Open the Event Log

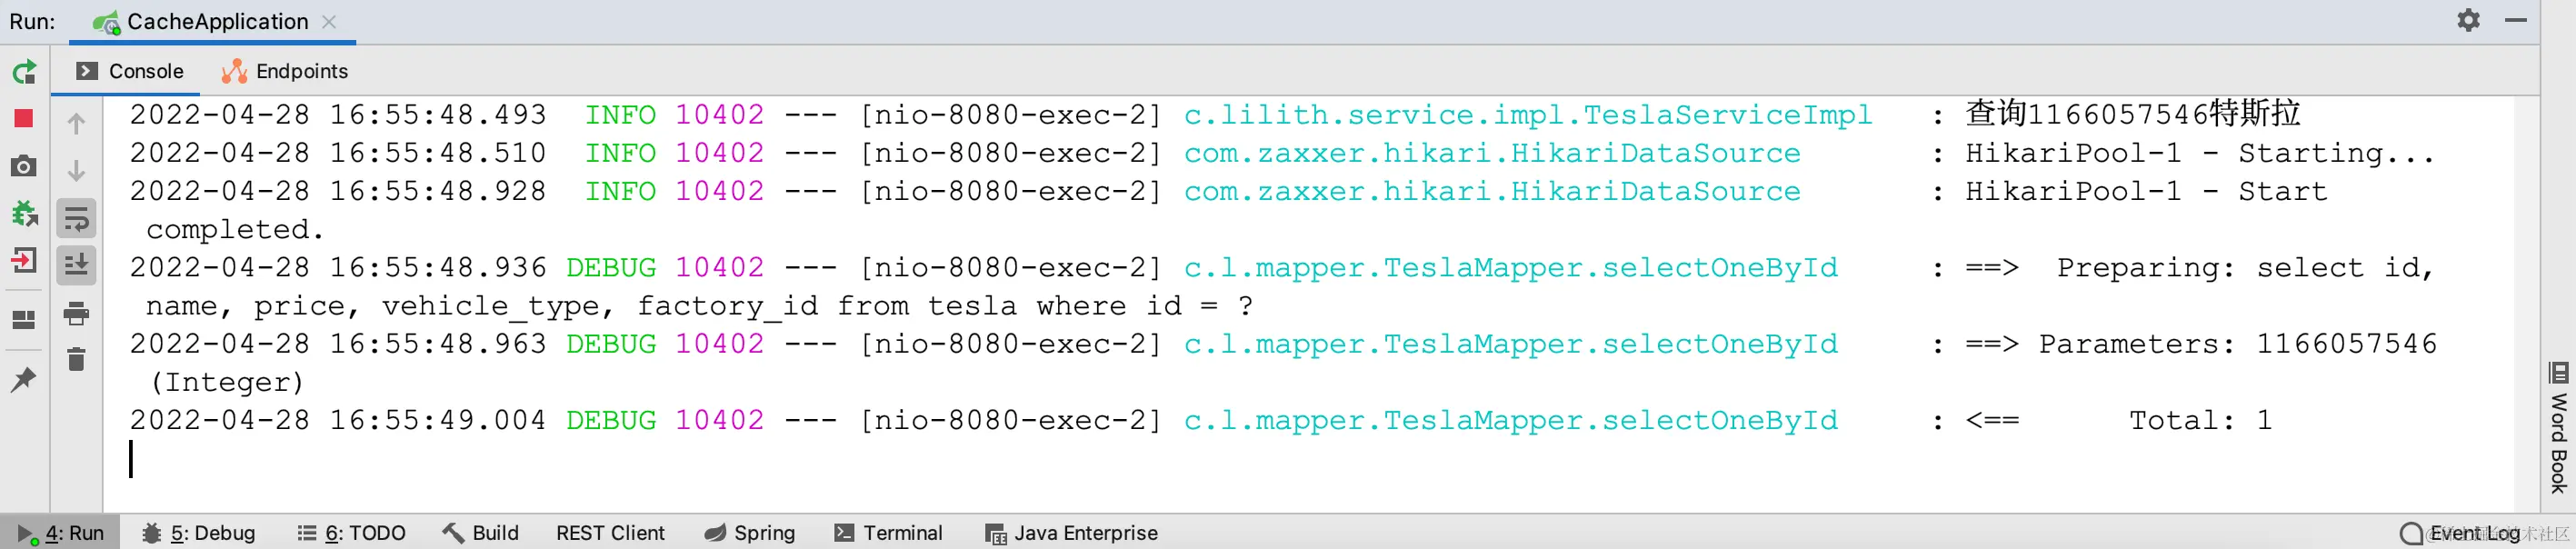pyautogui.click(x=2460, y=533)
